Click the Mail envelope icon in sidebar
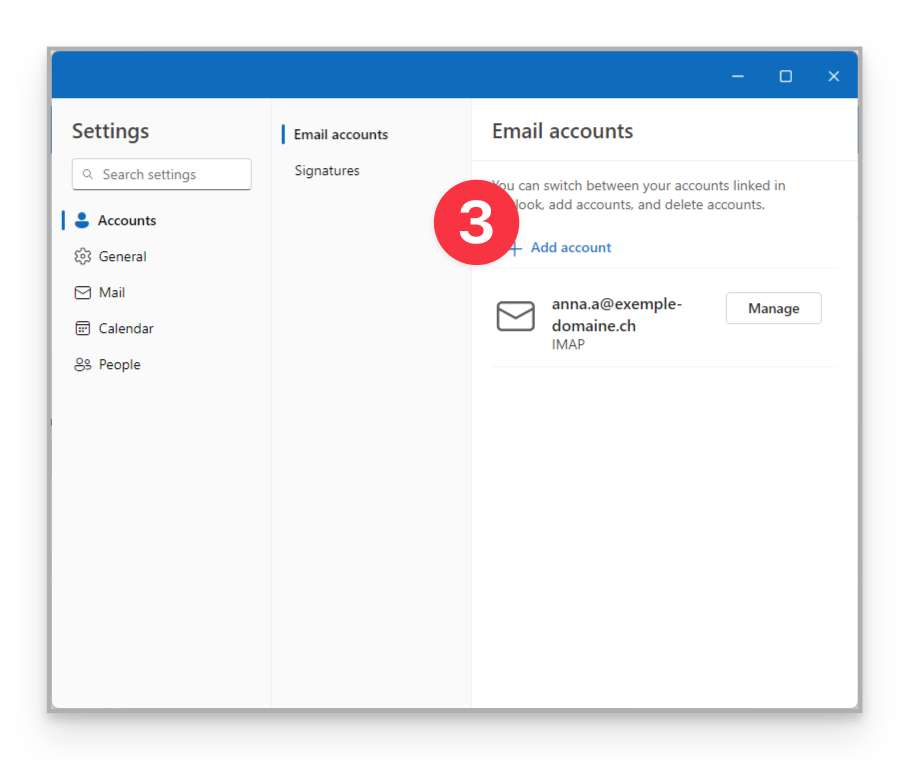The width and height of the screenshot is (909, 760). point(82,293)
